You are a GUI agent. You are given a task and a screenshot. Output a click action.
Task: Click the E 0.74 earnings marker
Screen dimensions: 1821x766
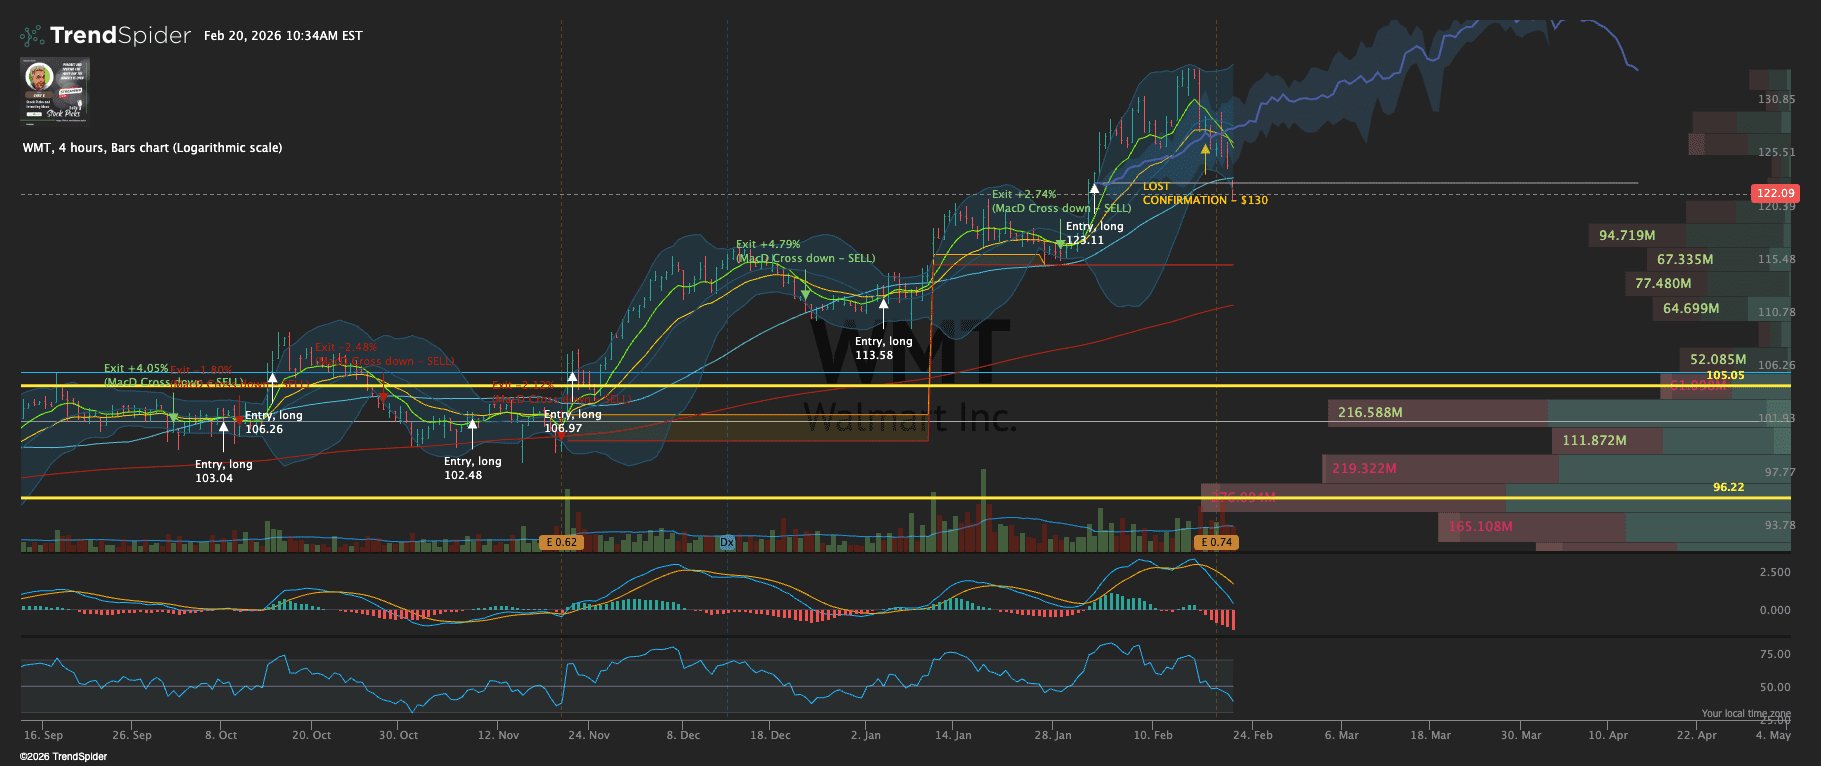coord(1216,542)
